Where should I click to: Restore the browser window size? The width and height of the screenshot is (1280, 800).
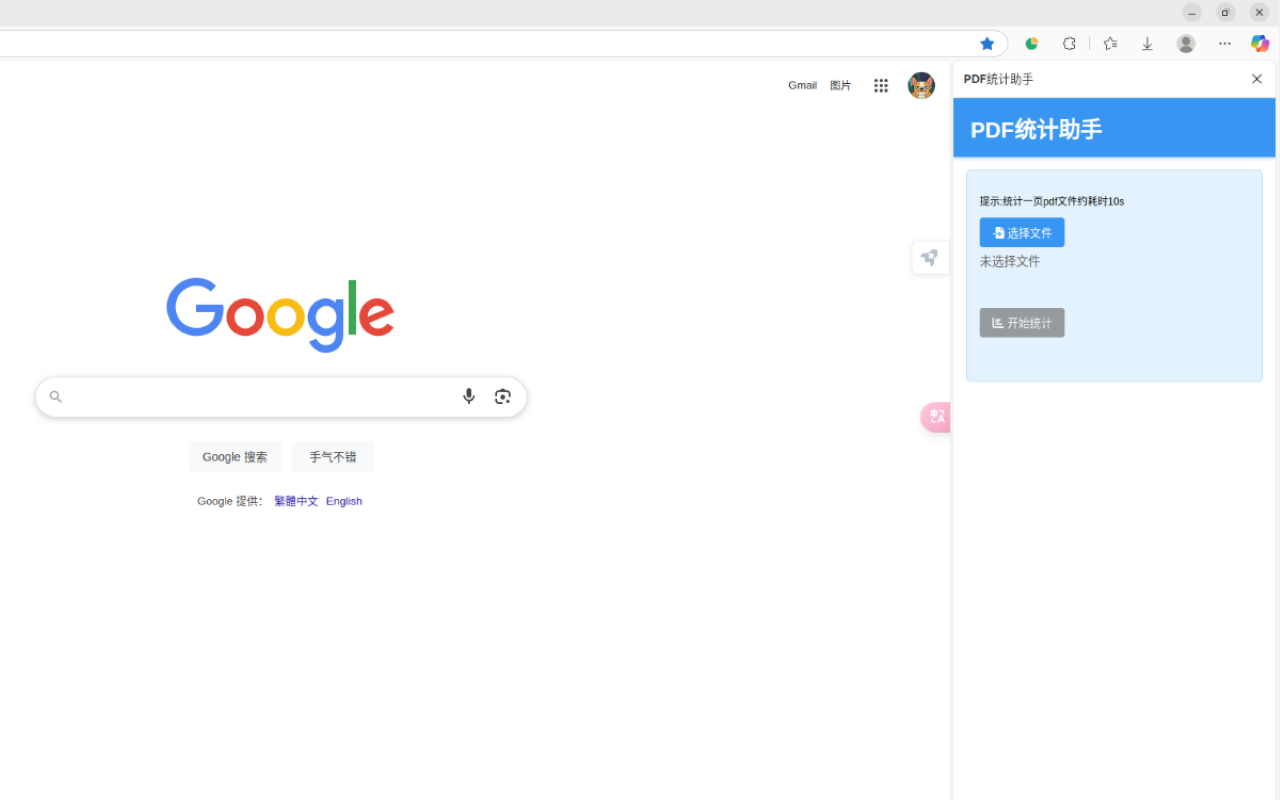1226,12
